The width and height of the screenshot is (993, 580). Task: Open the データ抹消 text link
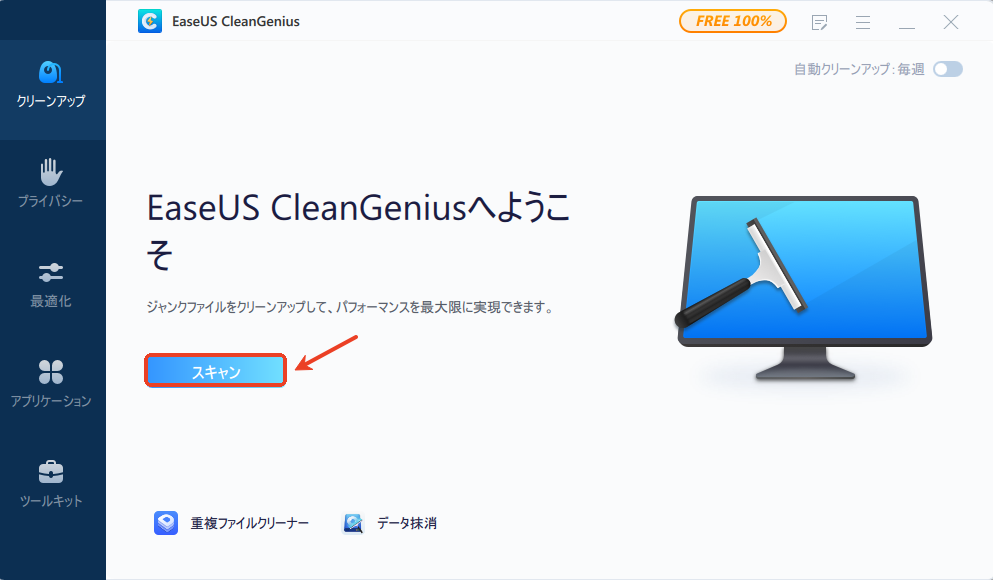(x=407, y=524)
